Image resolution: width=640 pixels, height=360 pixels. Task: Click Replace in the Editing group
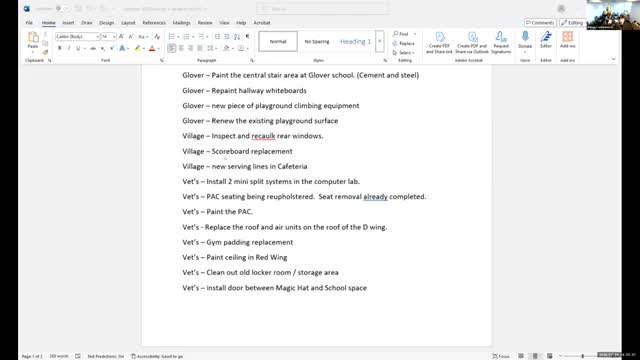404,43
